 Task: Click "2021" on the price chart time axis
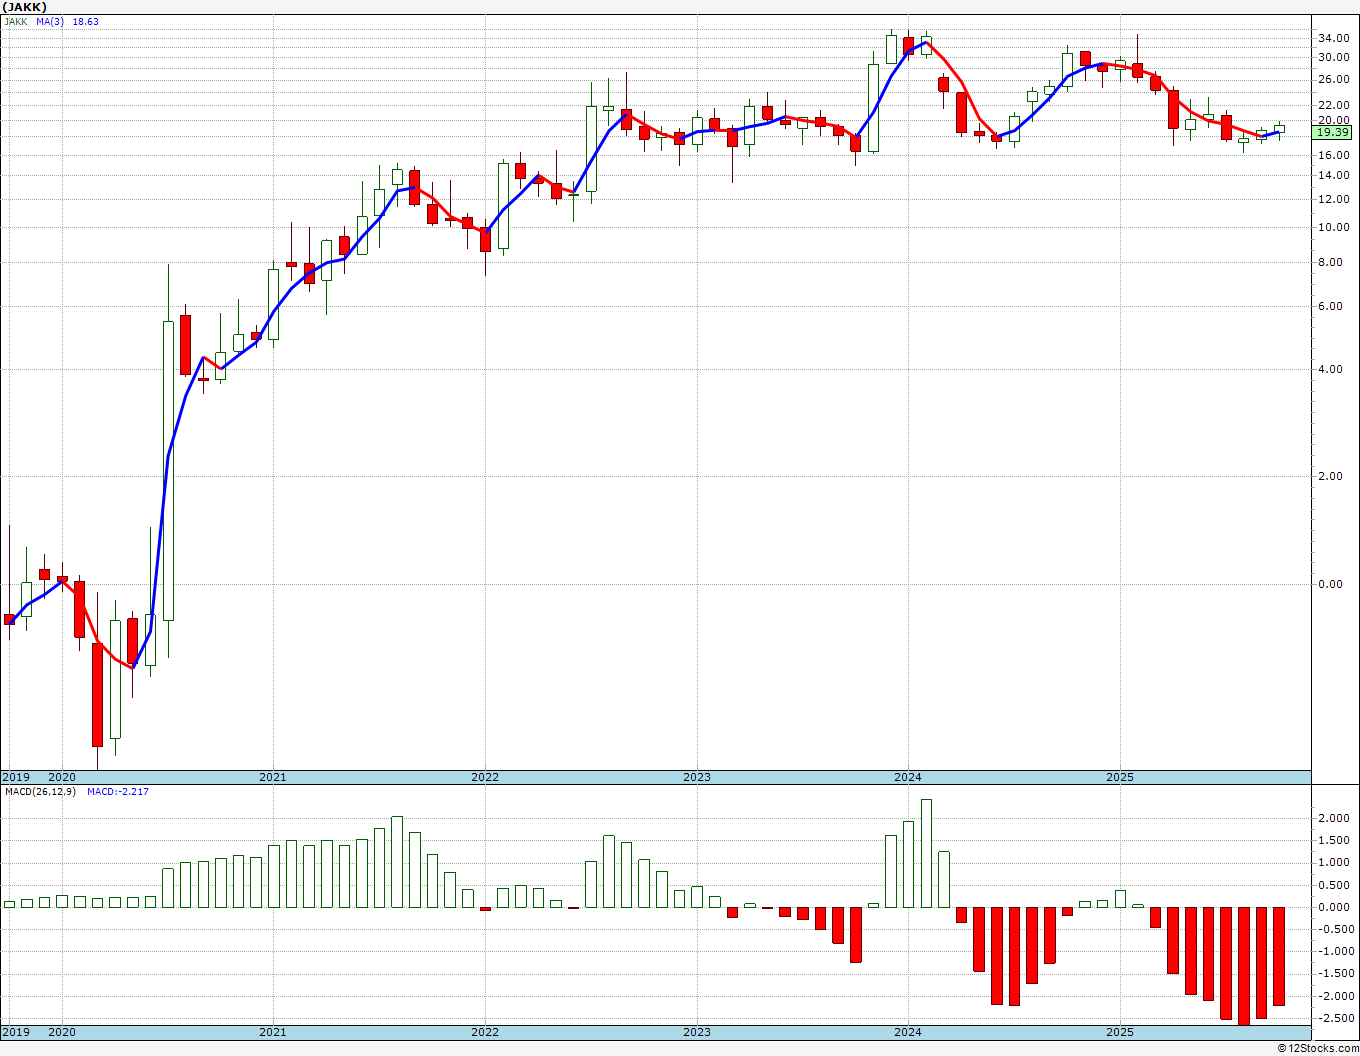click(x=273, y=777)
